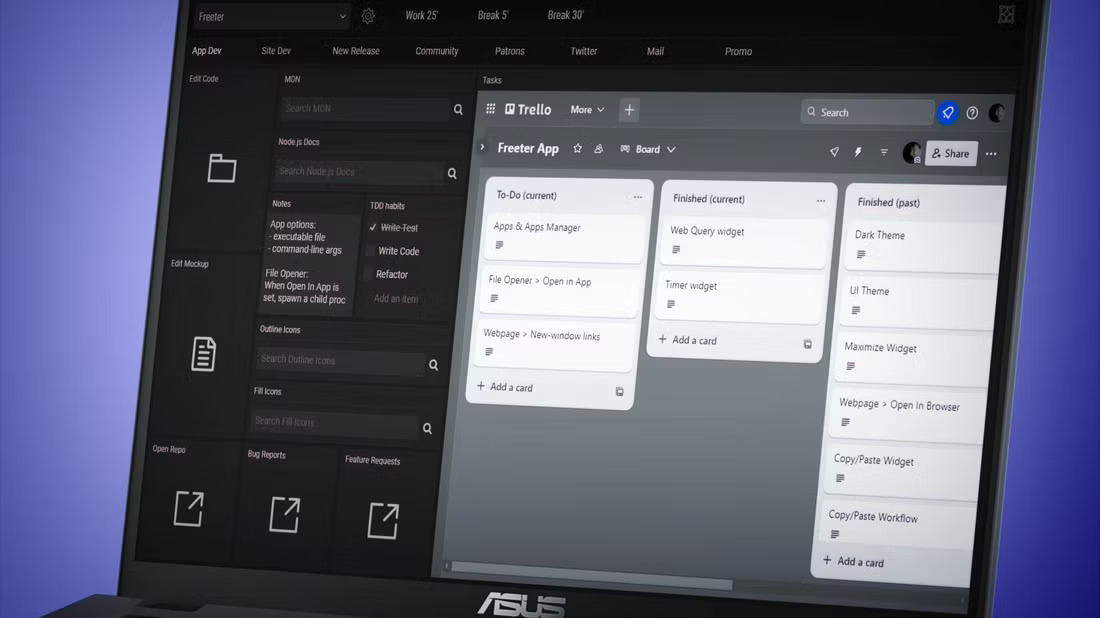Start the Work 25' timer
This screenshot has width=1100, height=618.
tap(422, 15)
